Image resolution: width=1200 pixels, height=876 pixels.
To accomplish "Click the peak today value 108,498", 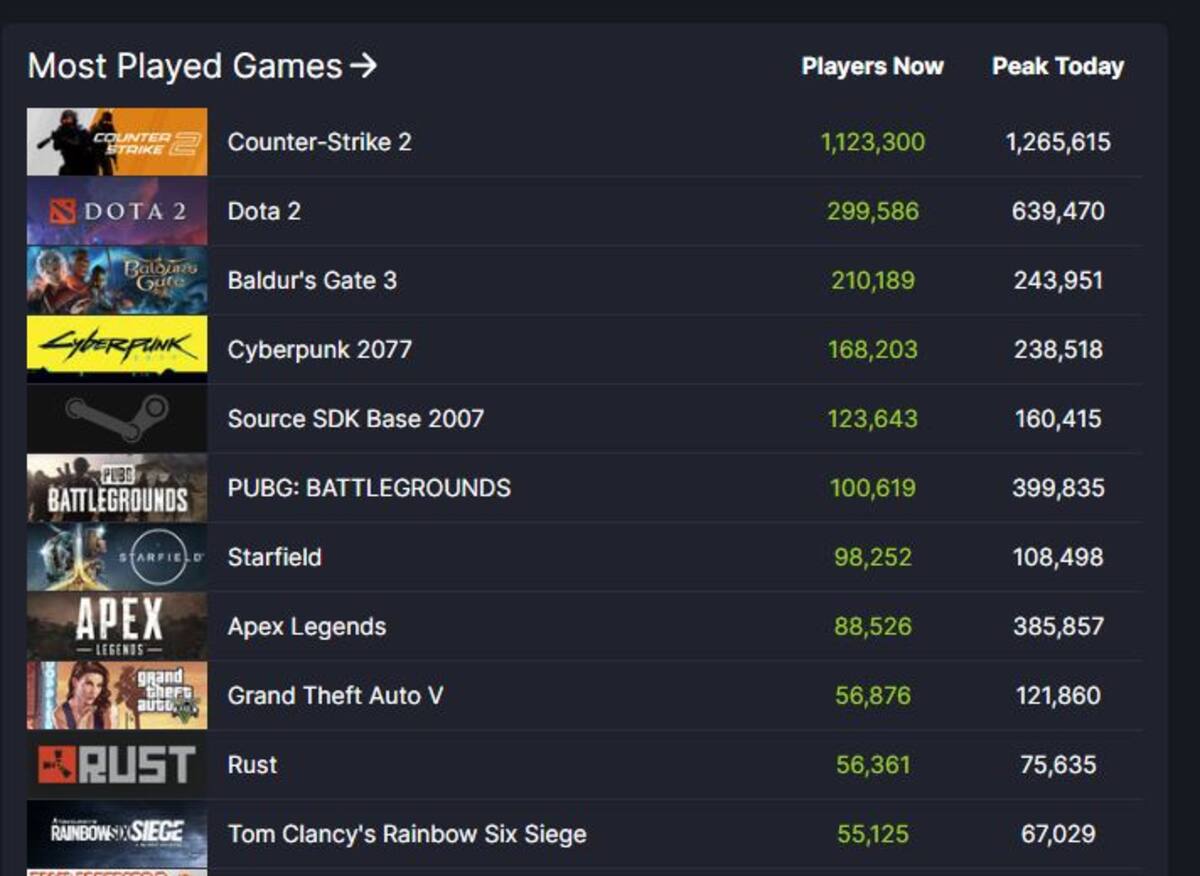I will pyautogui.click(x=1058, y=557).
